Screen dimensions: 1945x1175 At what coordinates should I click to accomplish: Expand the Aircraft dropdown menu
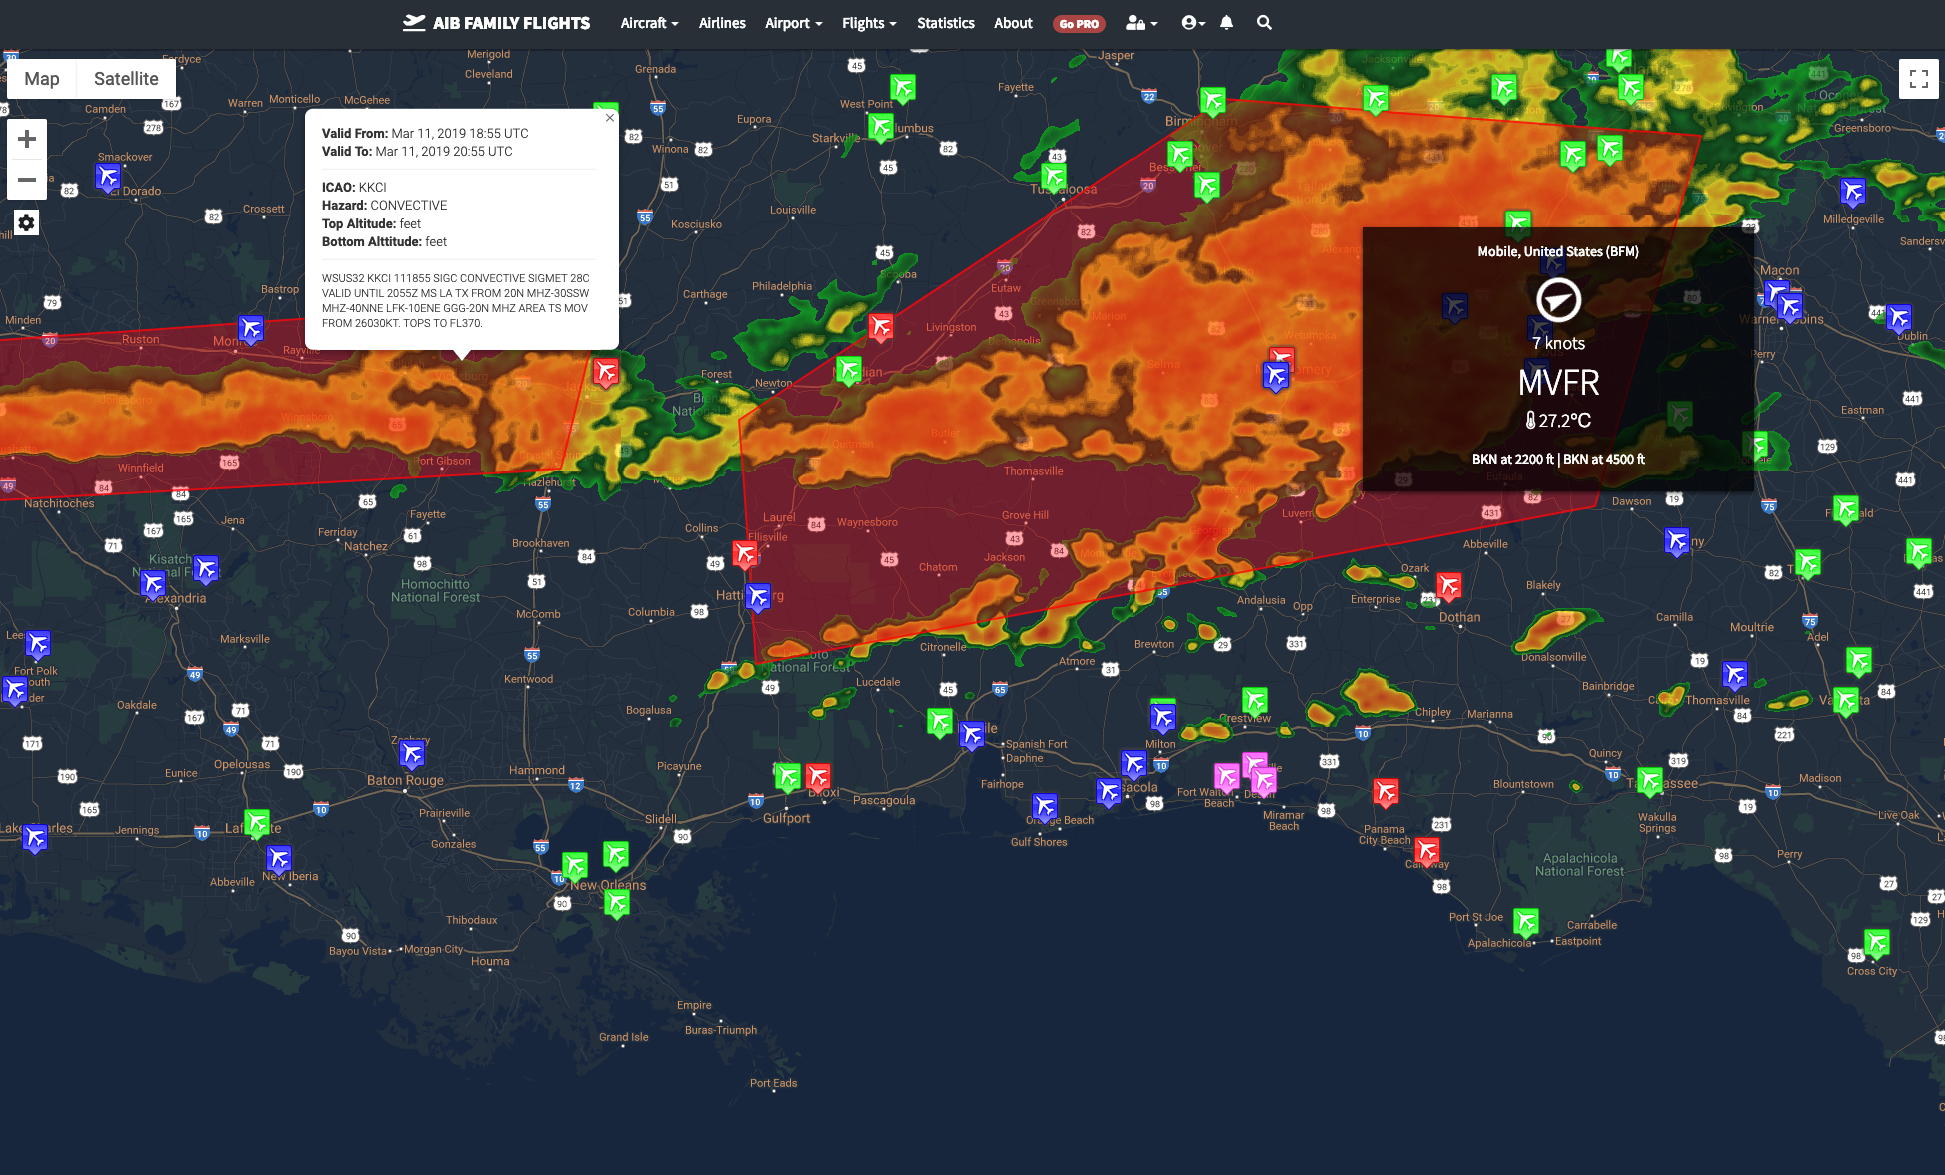[x=649, y=23]
